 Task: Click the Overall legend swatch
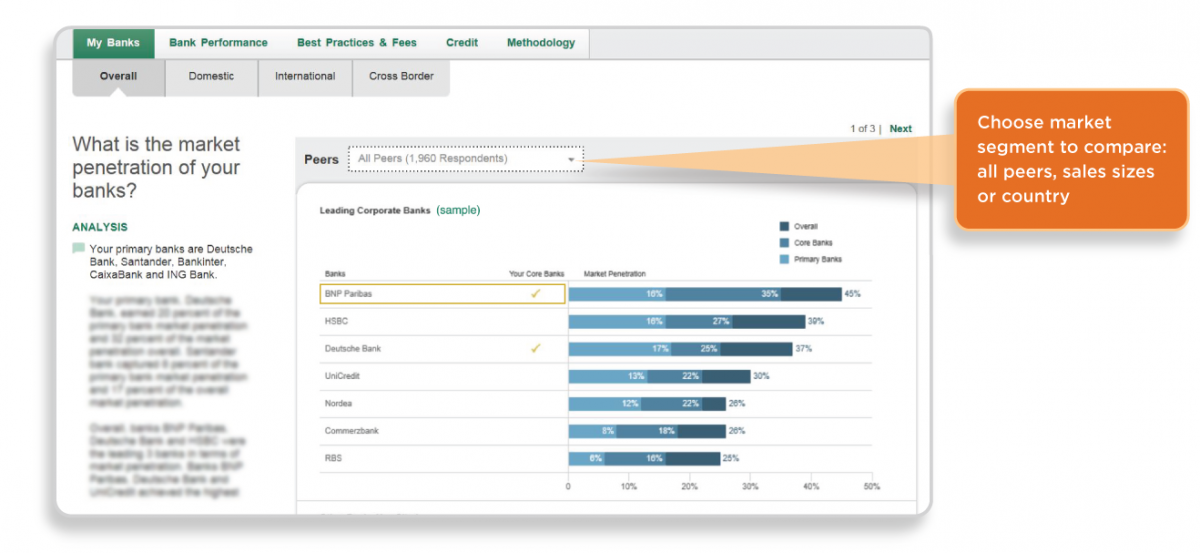point(784,227)
